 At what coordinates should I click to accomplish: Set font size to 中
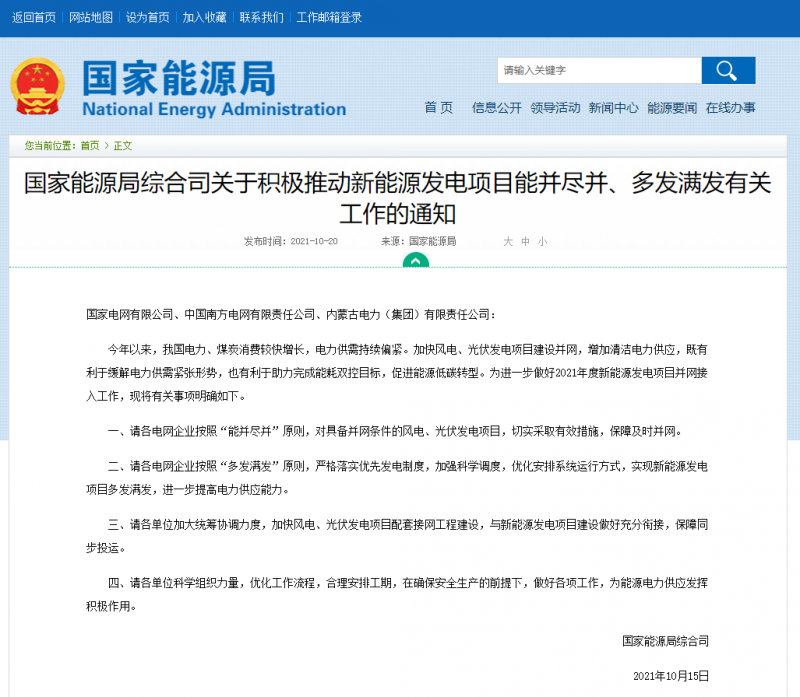[525, 242]
